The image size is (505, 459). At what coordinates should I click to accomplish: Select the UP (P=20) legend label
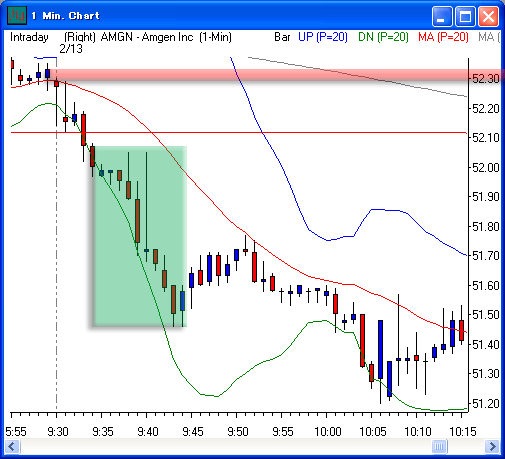coord(323,37)
